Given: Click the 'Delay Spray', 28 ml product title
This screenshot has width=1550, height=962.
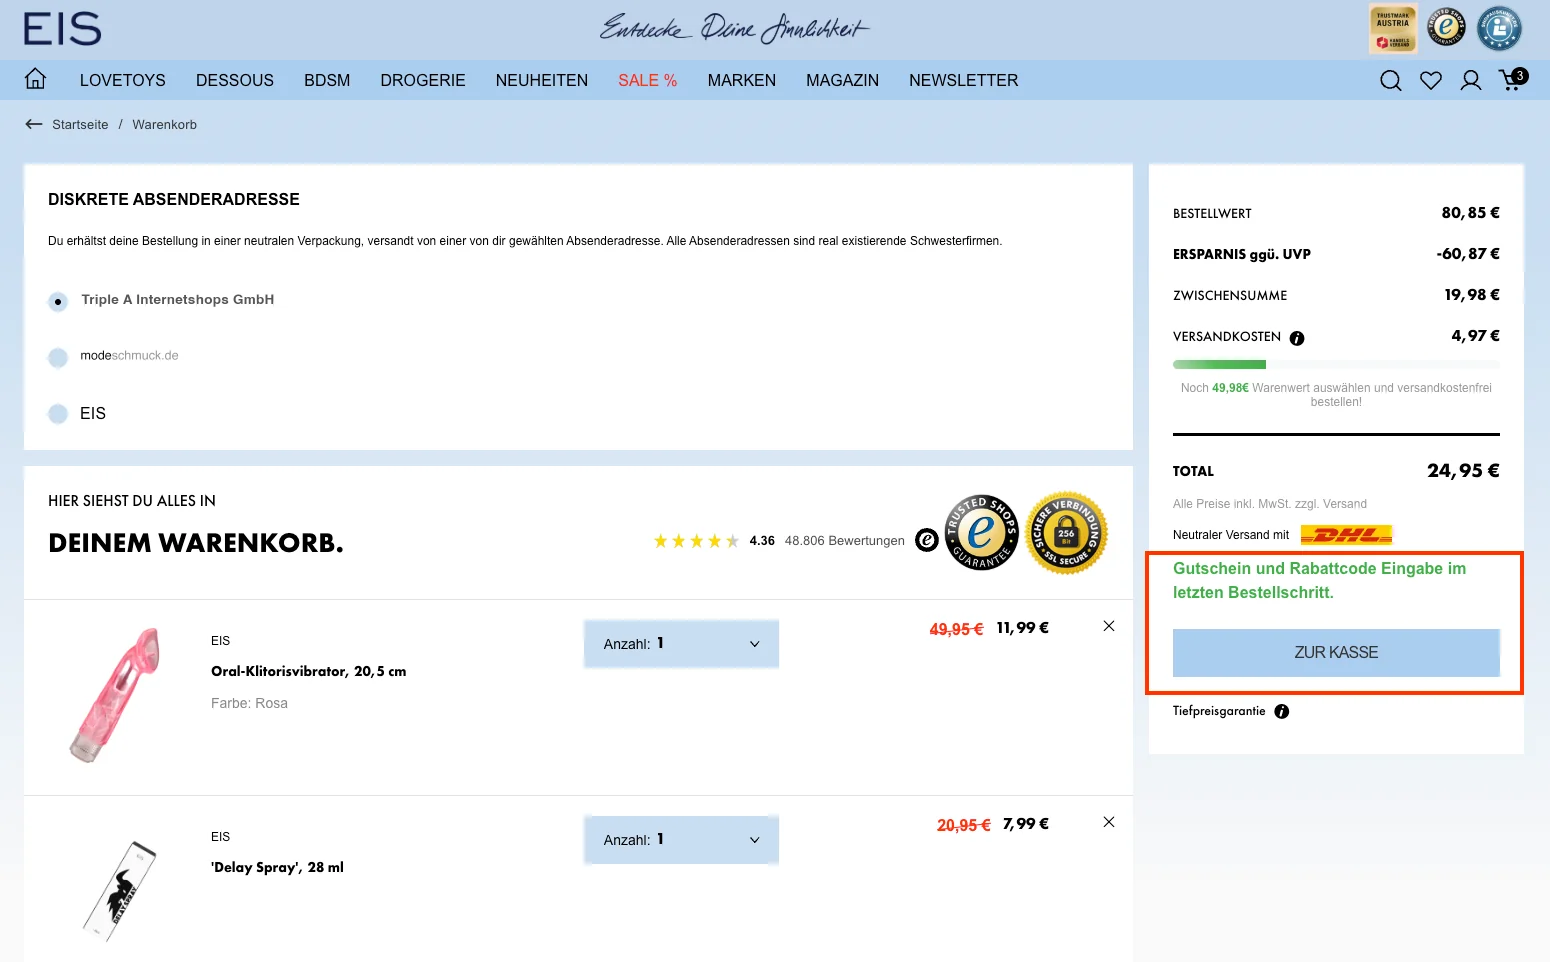Looking at the screenshot, I should tap(277, 867).
